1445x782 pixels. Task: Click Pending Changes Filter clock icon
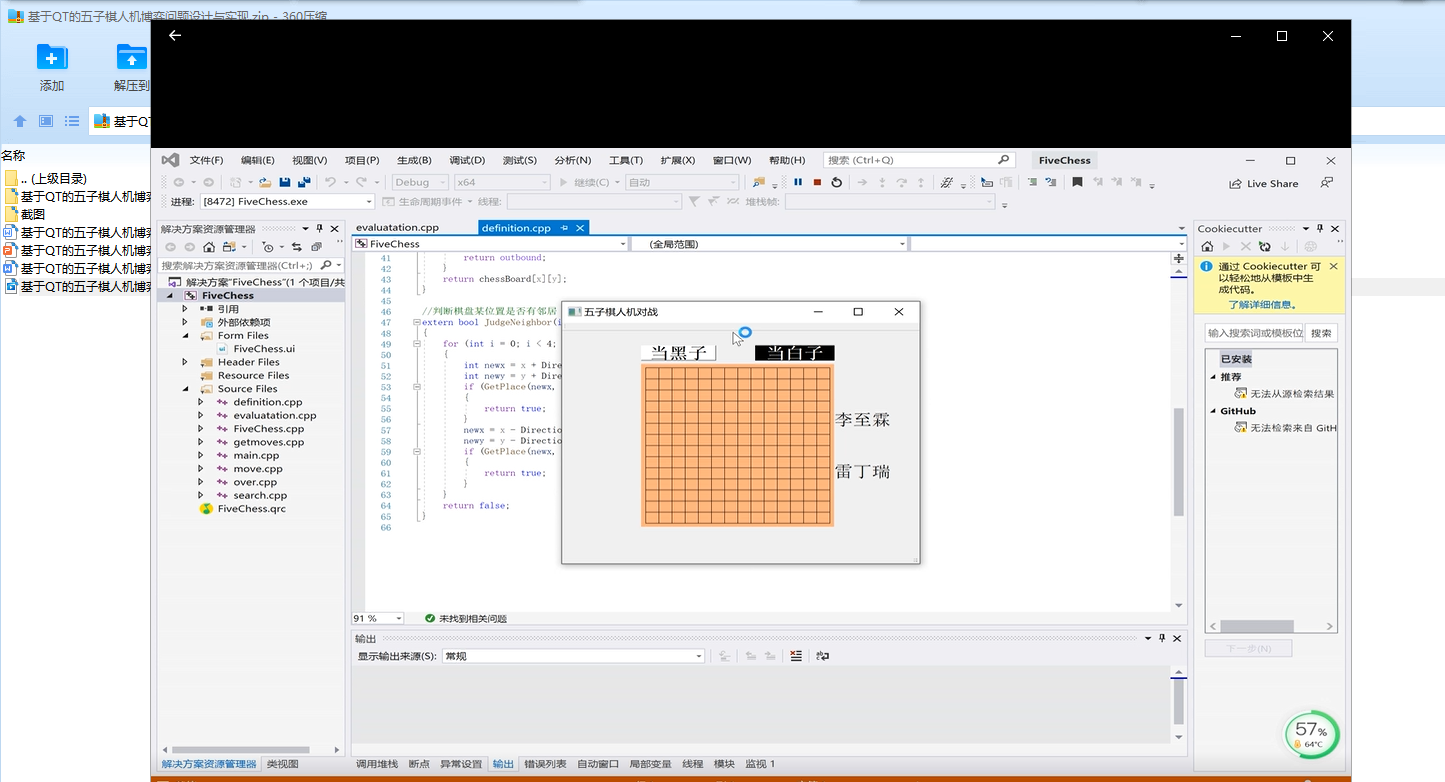[x=268, y=247]
